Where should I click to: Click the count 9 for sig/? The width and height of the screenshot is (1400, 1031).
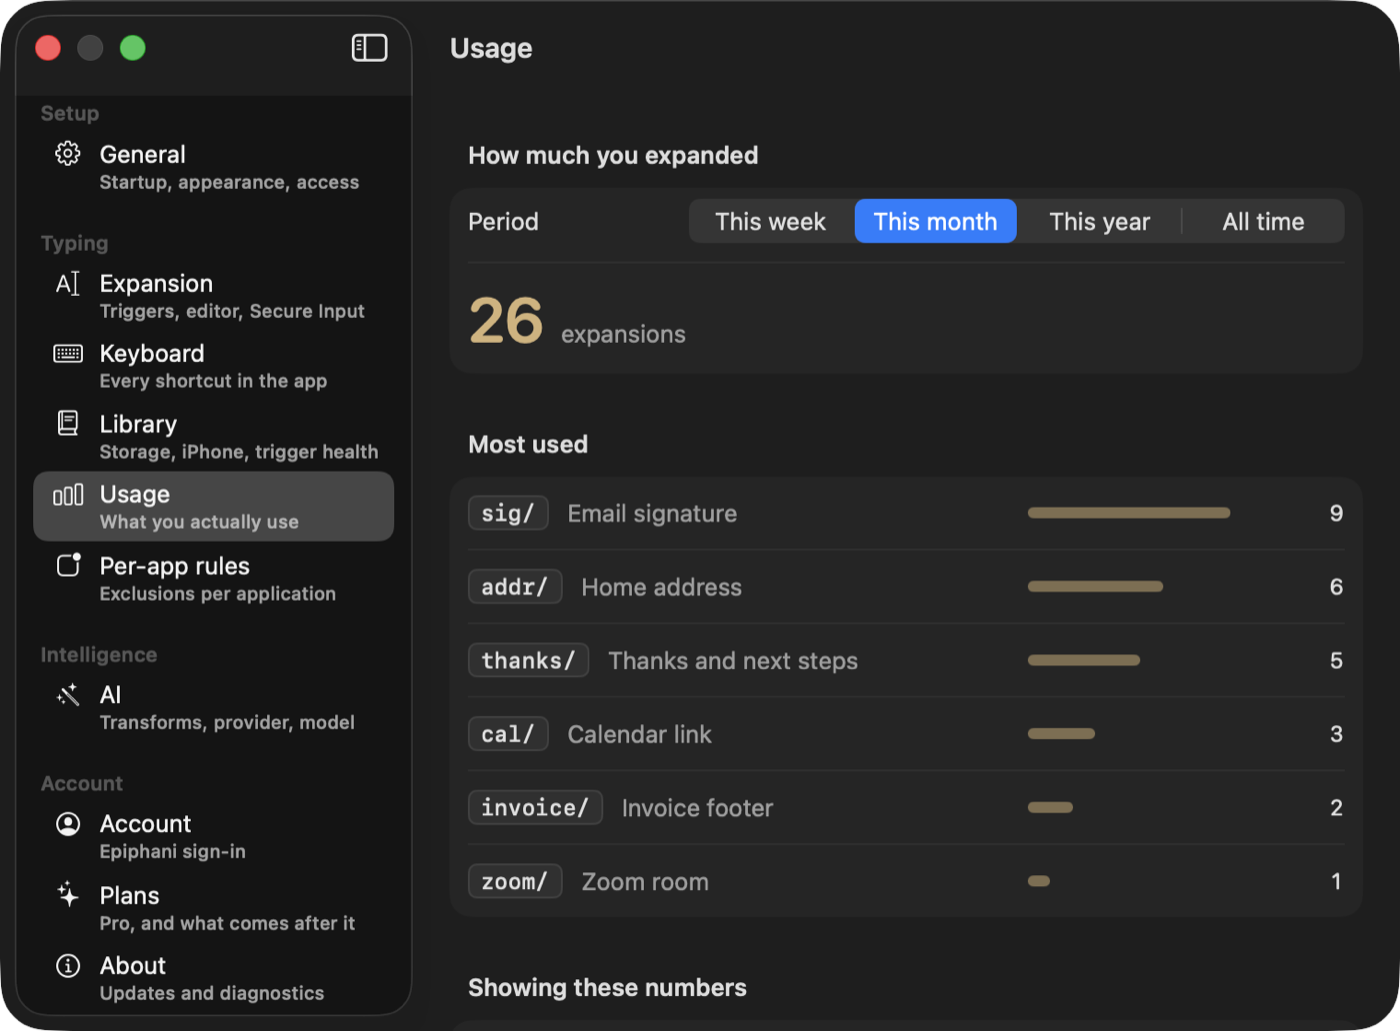pos(1336,513)
